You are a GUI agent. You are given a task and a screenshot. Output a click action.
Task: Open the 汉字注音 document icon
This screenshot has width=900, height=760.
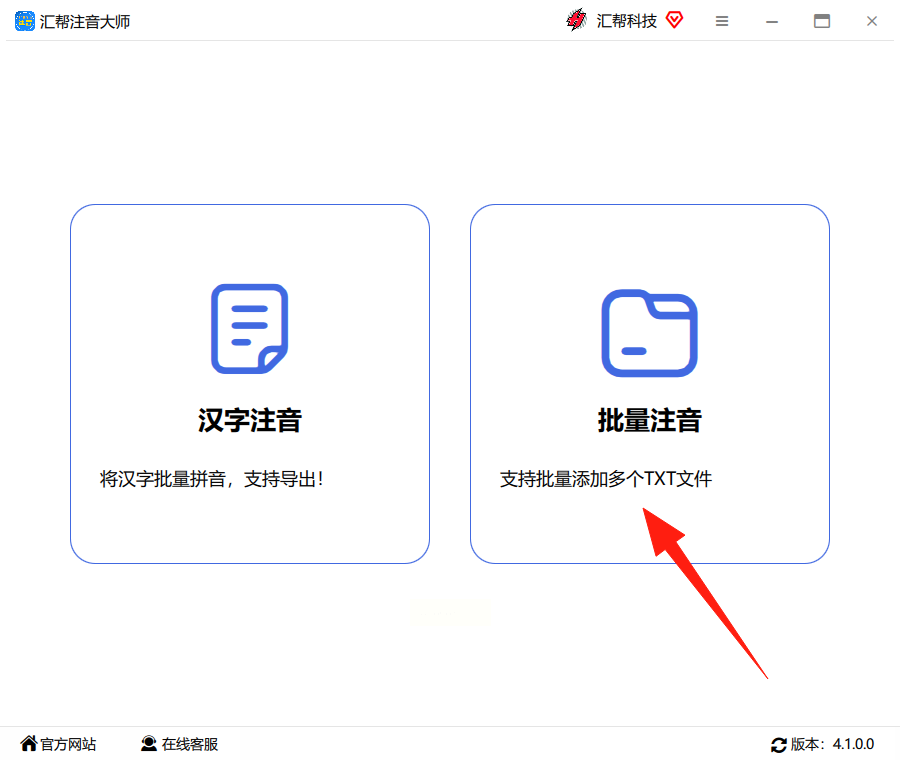pyautogui.click(x=250, y=329)
